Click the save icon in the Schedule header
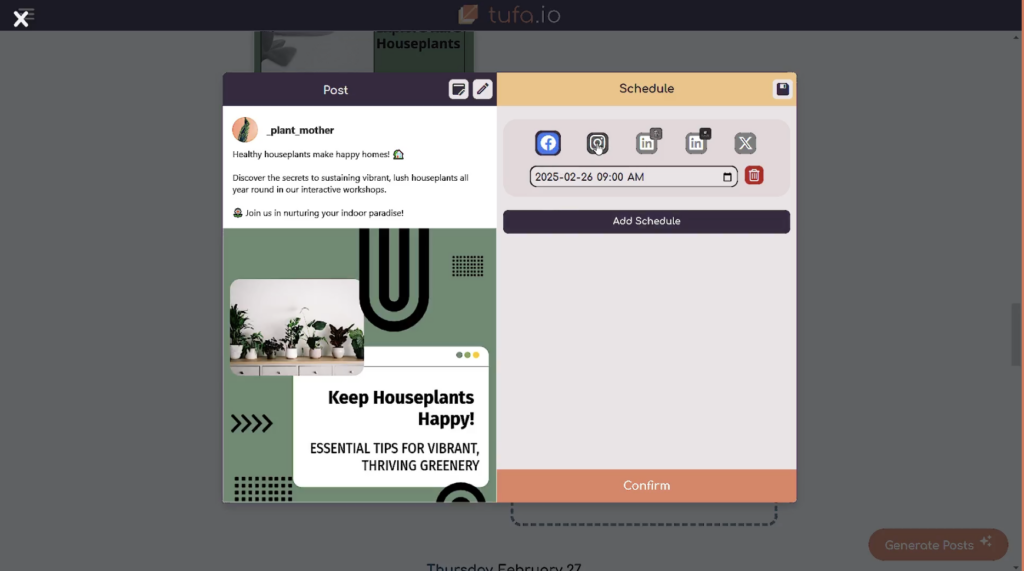1024x571 pixels. point(782,89)
